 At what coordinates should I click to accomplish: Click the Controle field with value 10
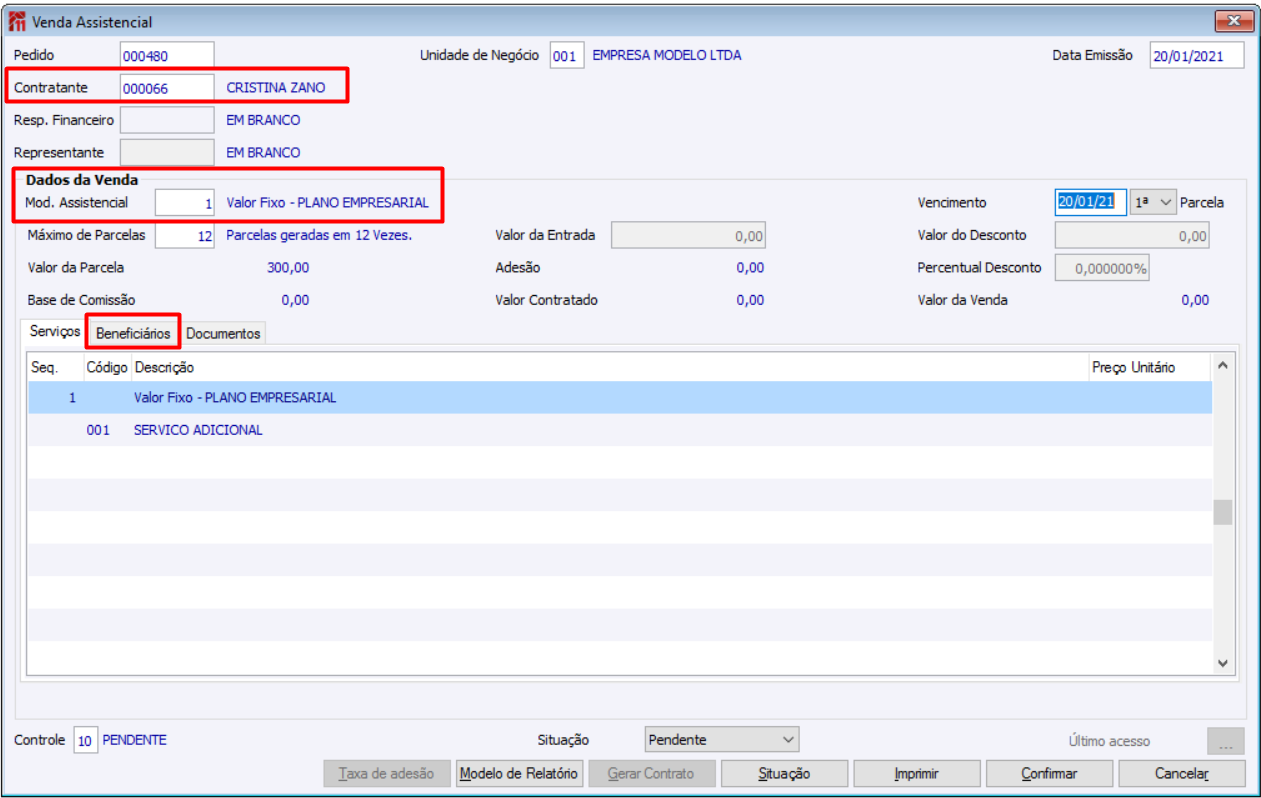coord(85,740)
